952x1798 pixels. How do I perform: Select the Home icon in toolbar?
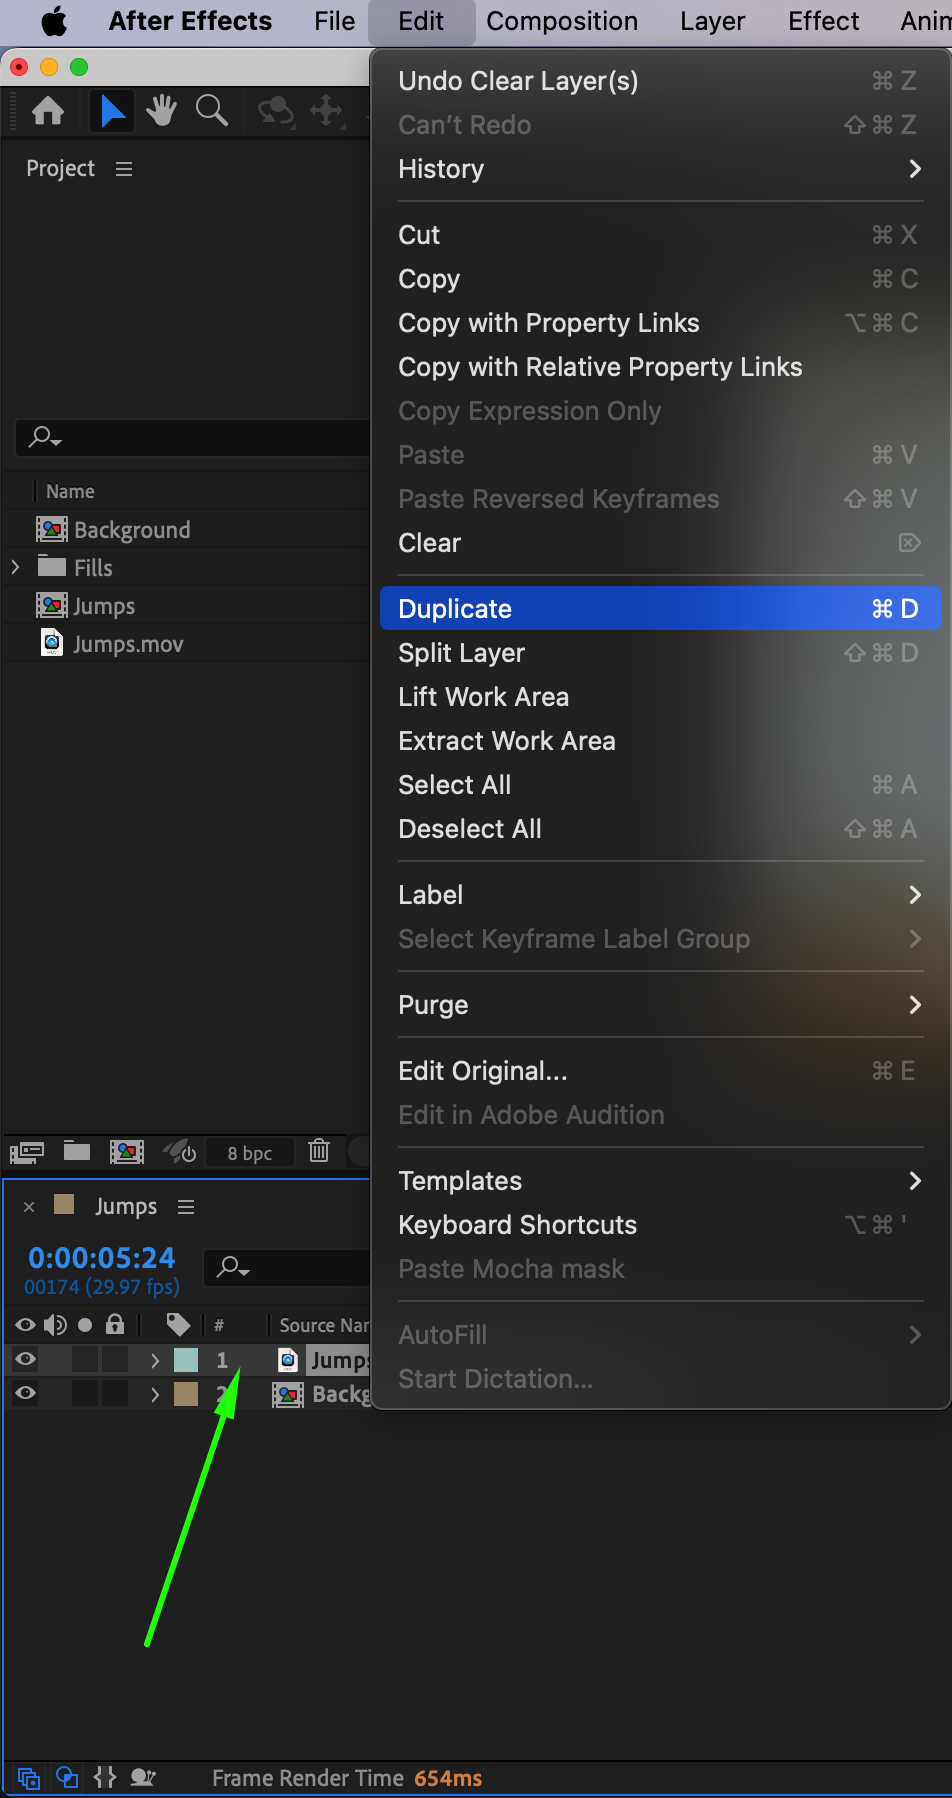click(x=48, y=111)
